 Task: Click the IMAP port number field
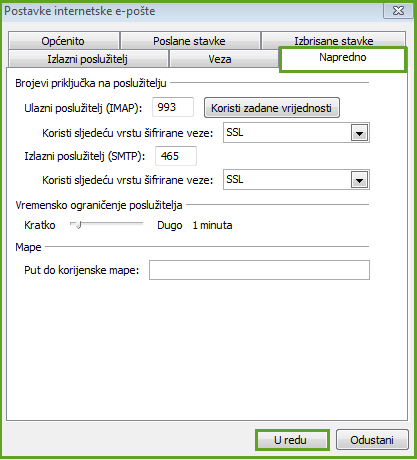point(173,107)
